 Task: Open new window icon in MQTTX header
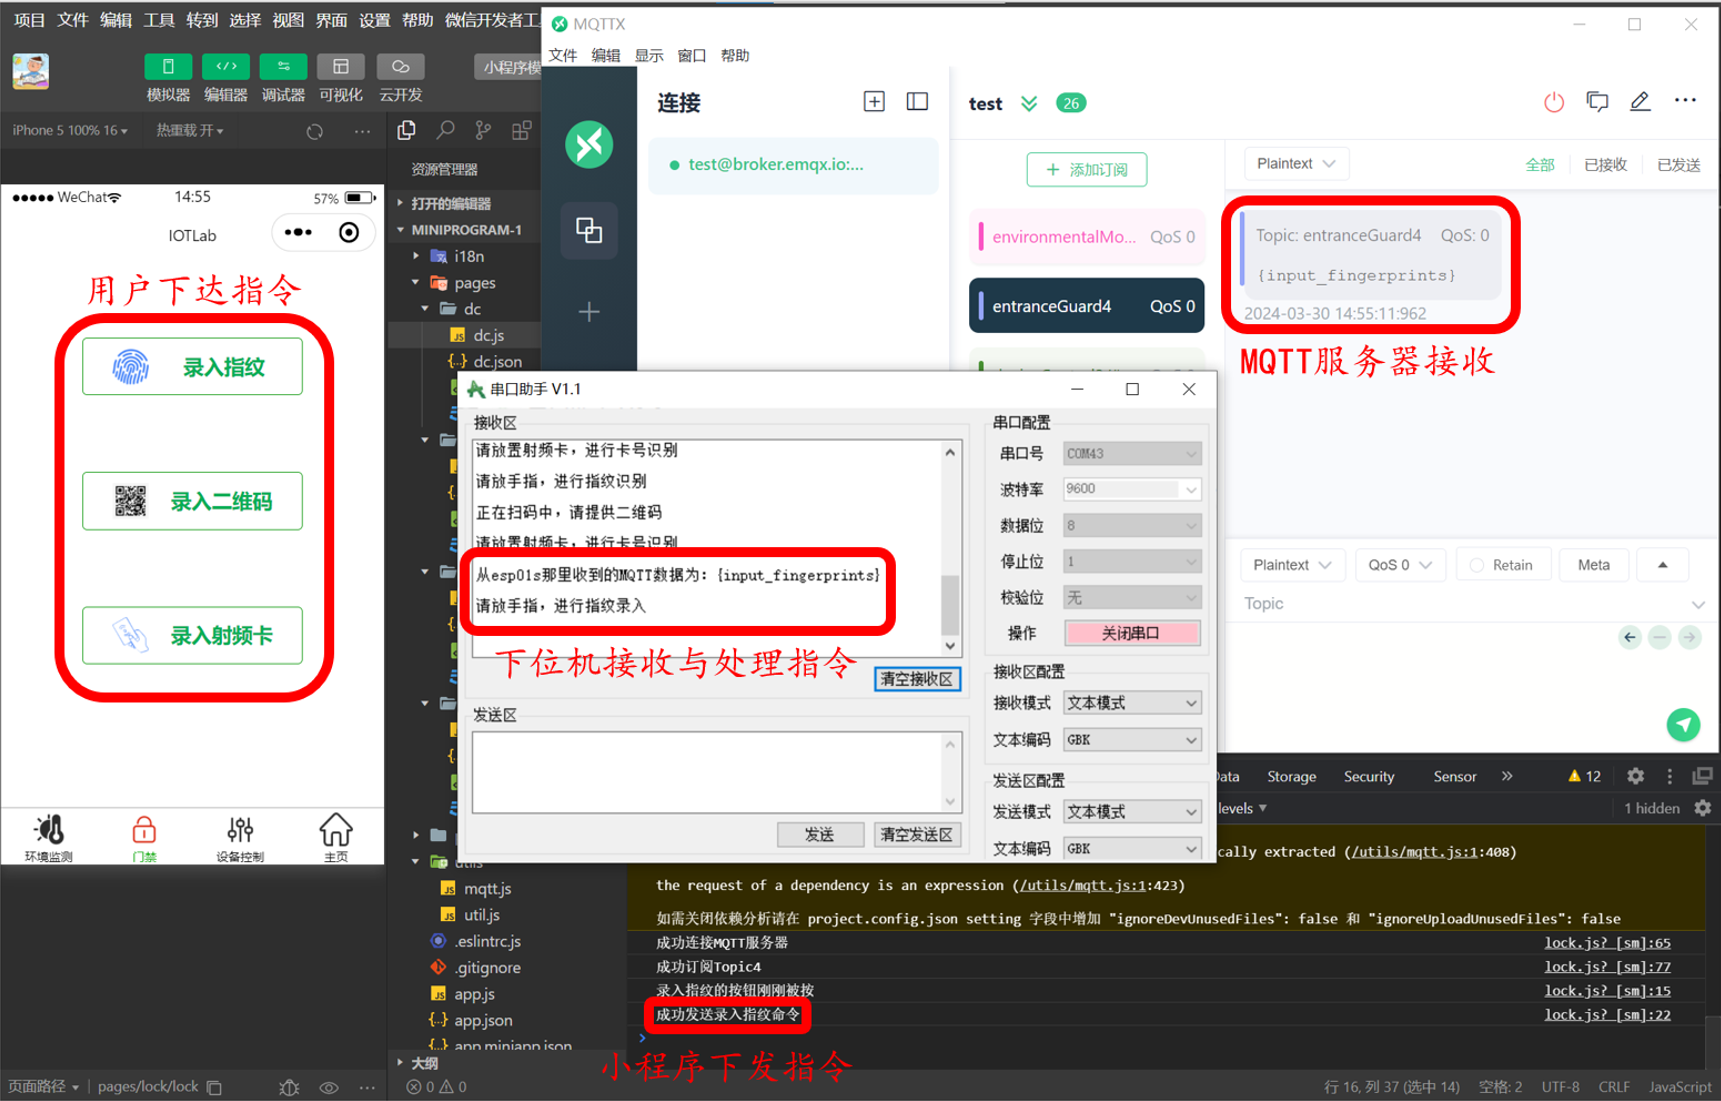coord(1597,102)
